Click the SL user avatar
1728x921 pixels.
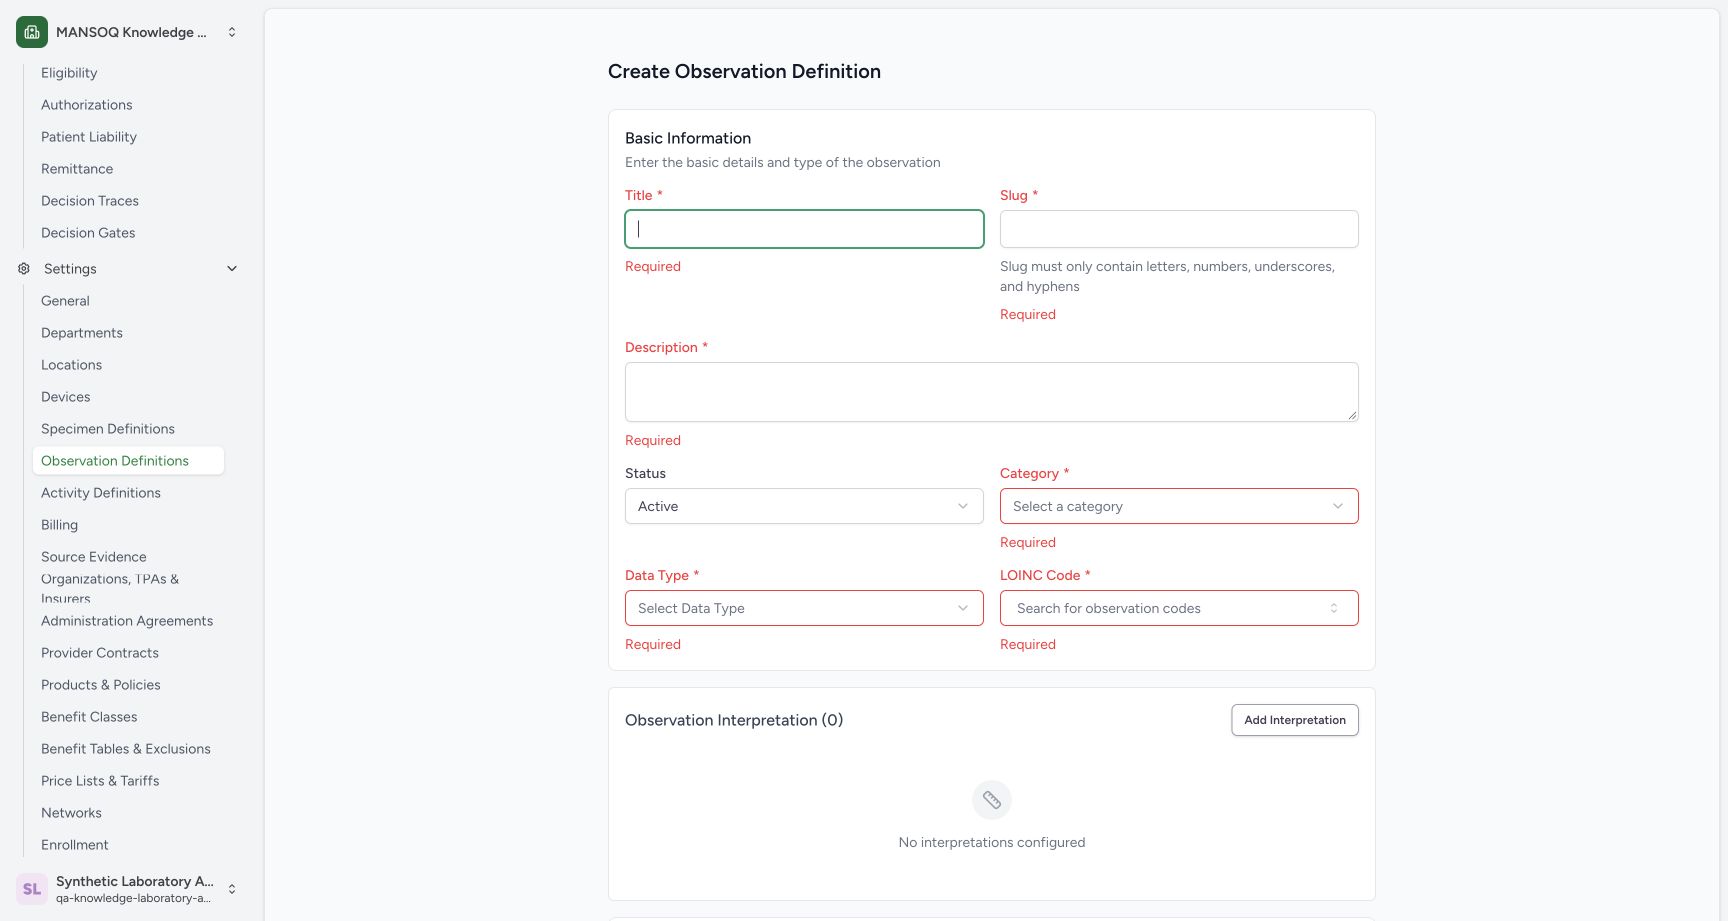[32, 888]
